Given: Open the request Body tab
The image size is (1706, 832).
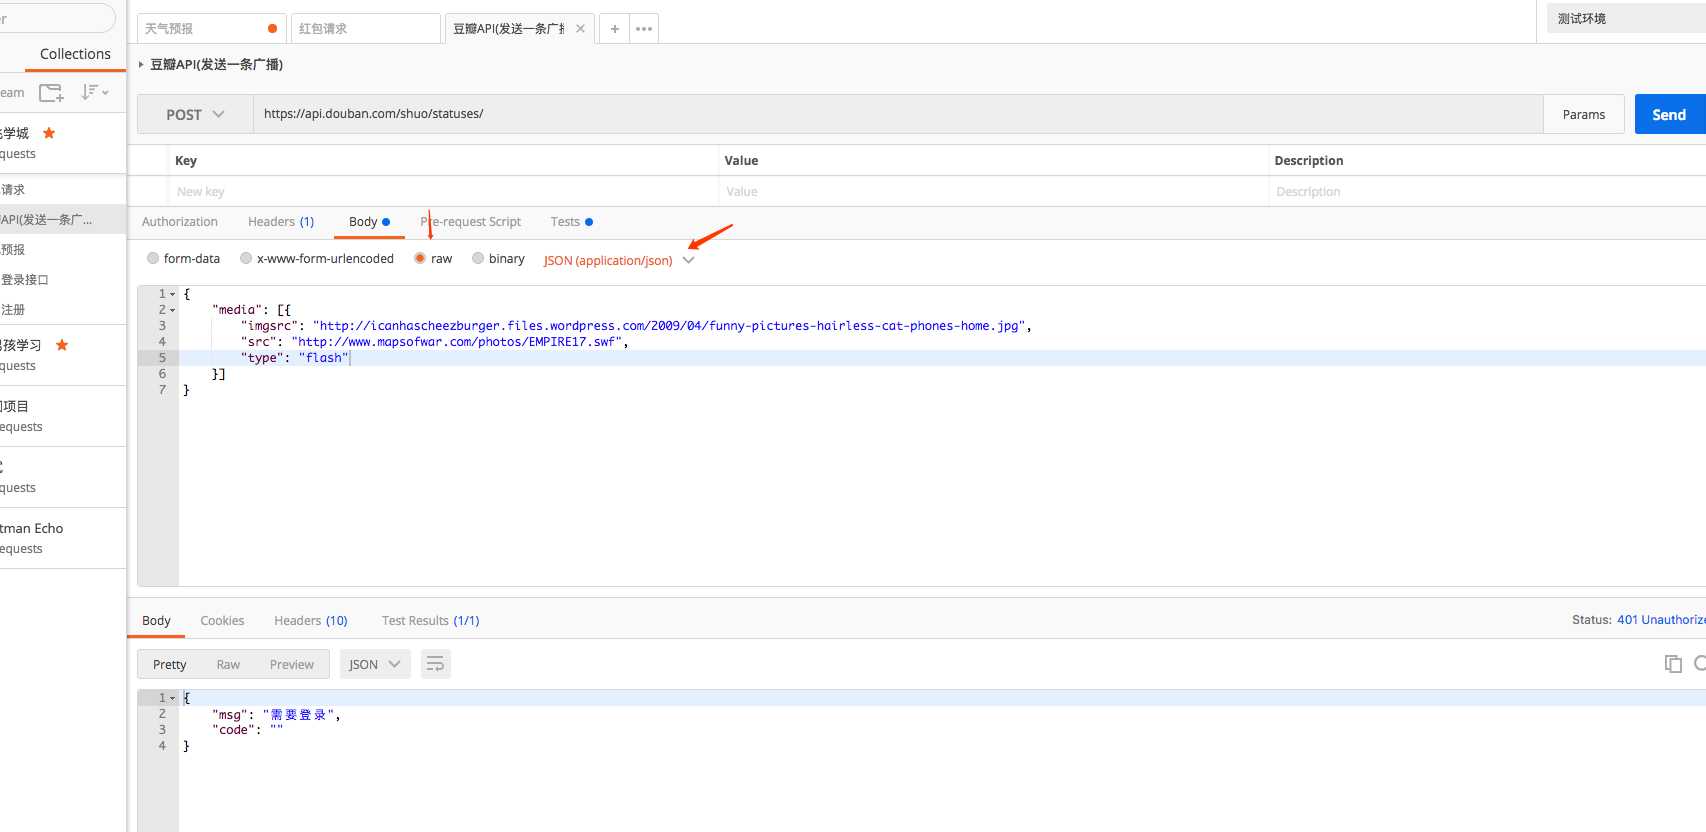Looking at the screenshot, I should coord(369,222).
